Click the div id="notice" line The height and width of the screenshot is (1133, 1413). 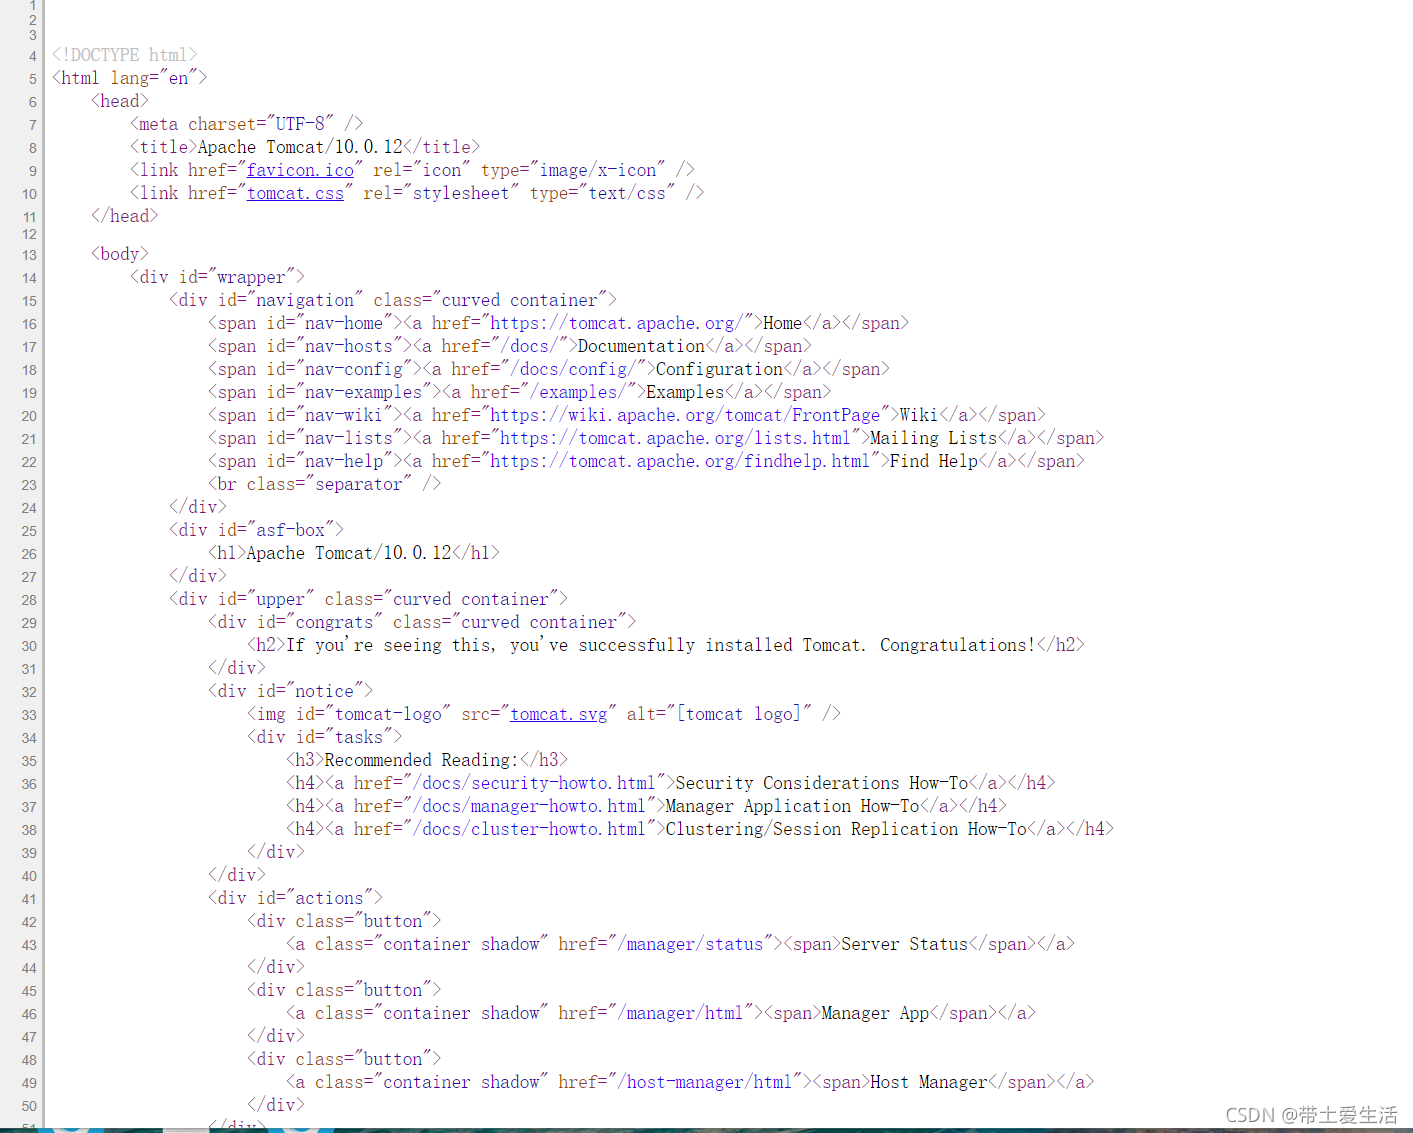click(x=290, y=691)
